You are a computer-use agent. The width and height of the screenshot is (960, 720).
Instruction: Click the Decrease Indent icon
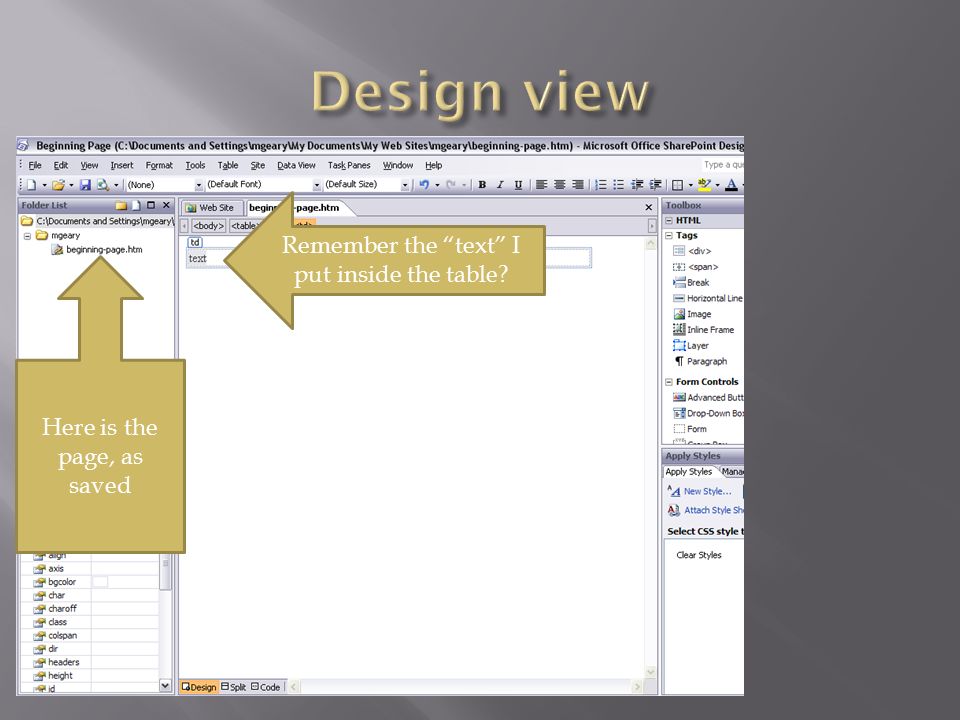click(x=637, y=184)
